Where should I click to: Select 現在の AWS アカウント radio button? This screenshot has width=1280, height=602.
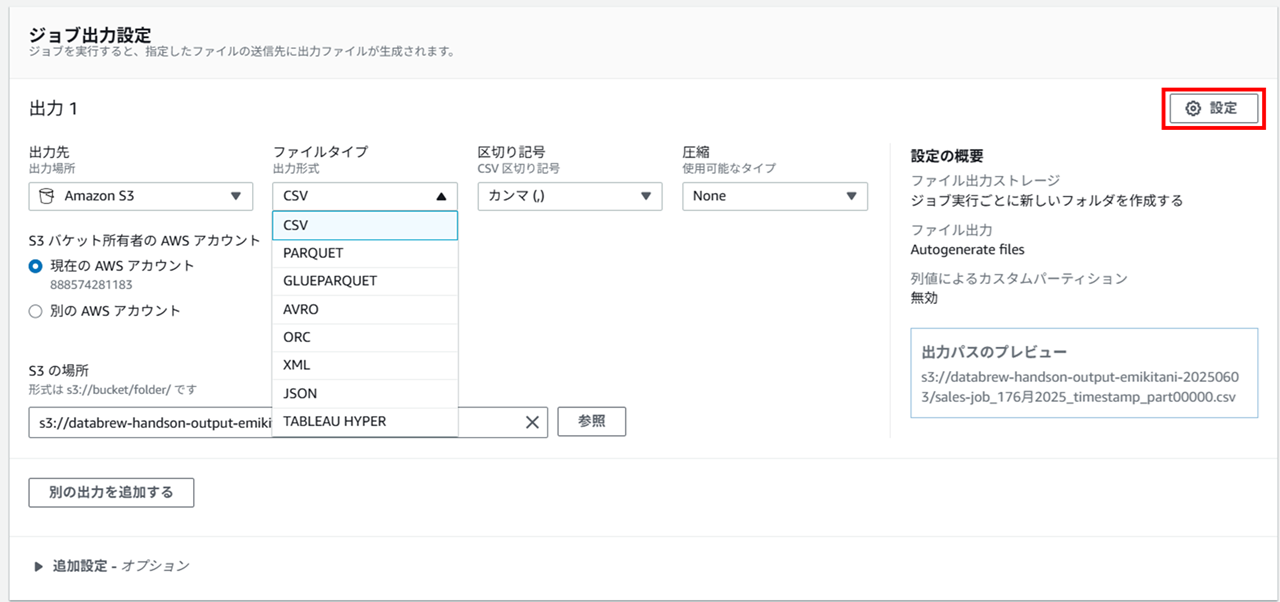[36, 266]
